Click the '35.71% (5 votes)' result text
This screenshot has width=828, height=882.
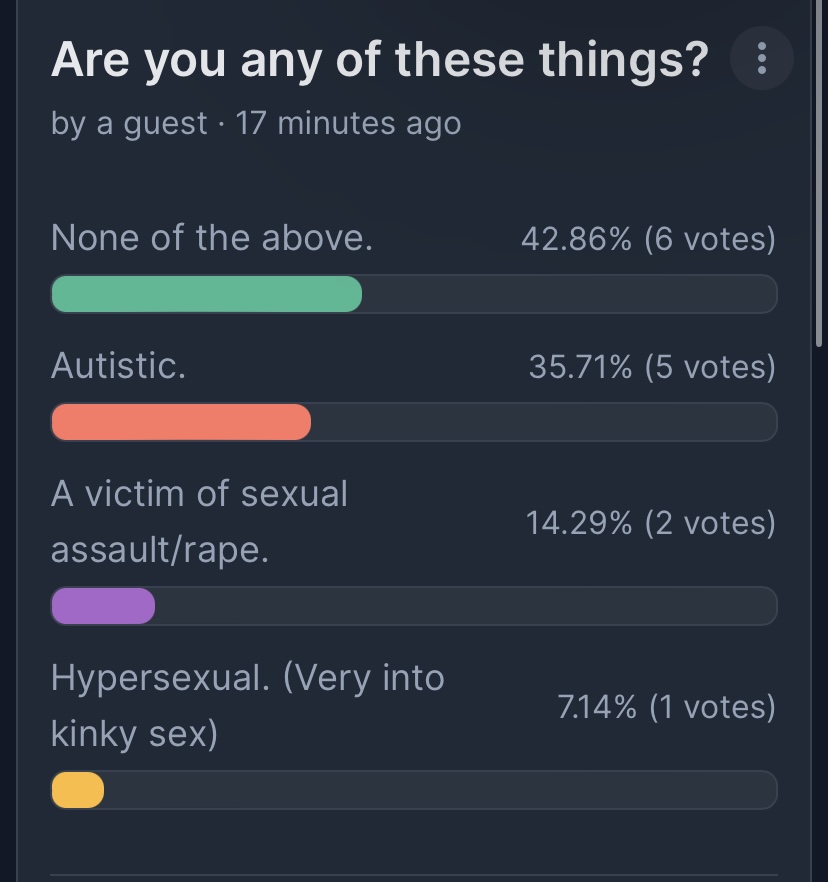(x=652, y=367)
